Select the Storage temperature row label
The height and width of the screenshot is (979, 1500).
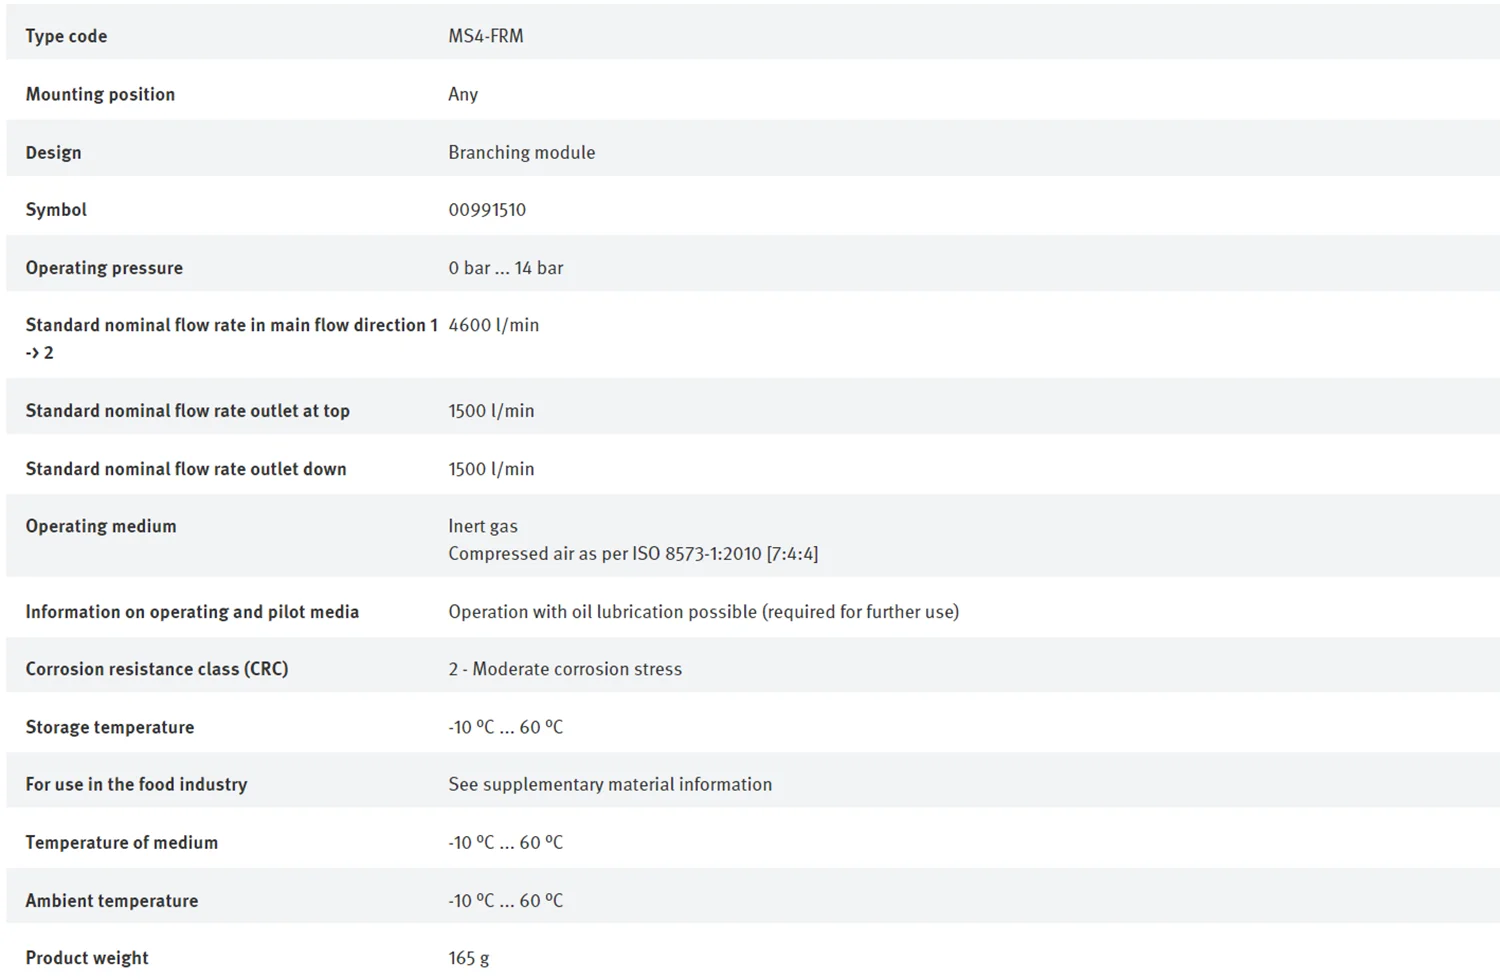tap(110, 727)
